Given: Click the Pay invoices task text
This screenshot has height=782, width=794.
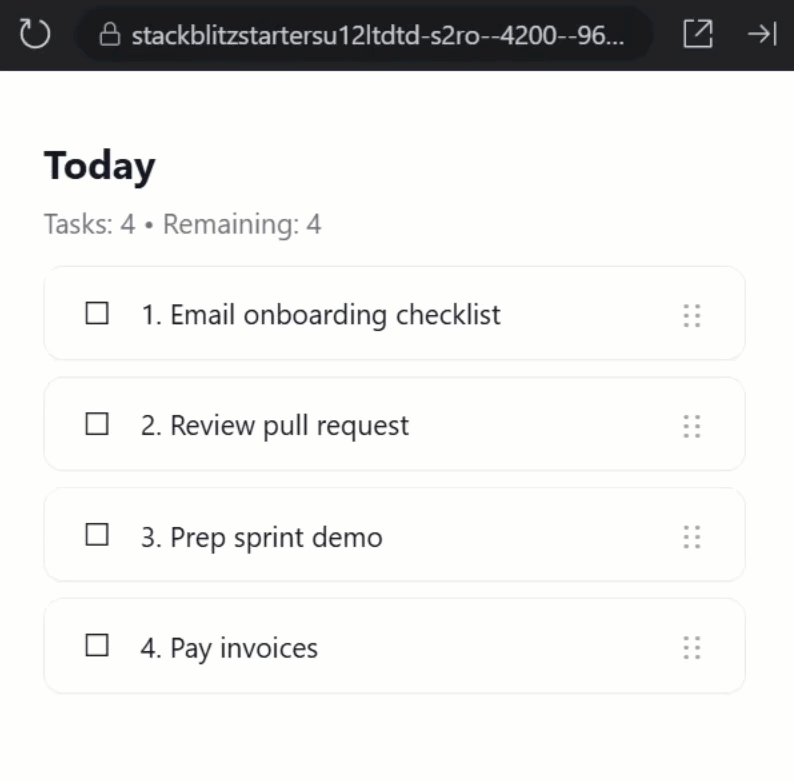Looking at the screenshot, I should pyautogui.click(x=229, y=648).
